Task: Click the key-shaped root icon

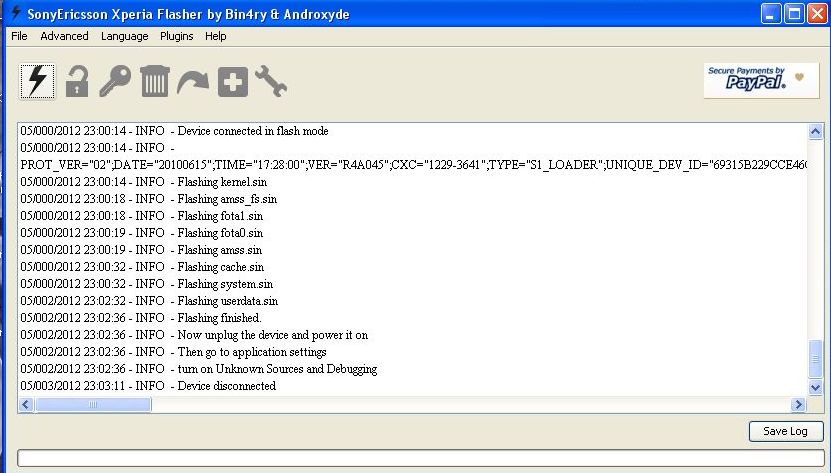Action: [115, 81]
